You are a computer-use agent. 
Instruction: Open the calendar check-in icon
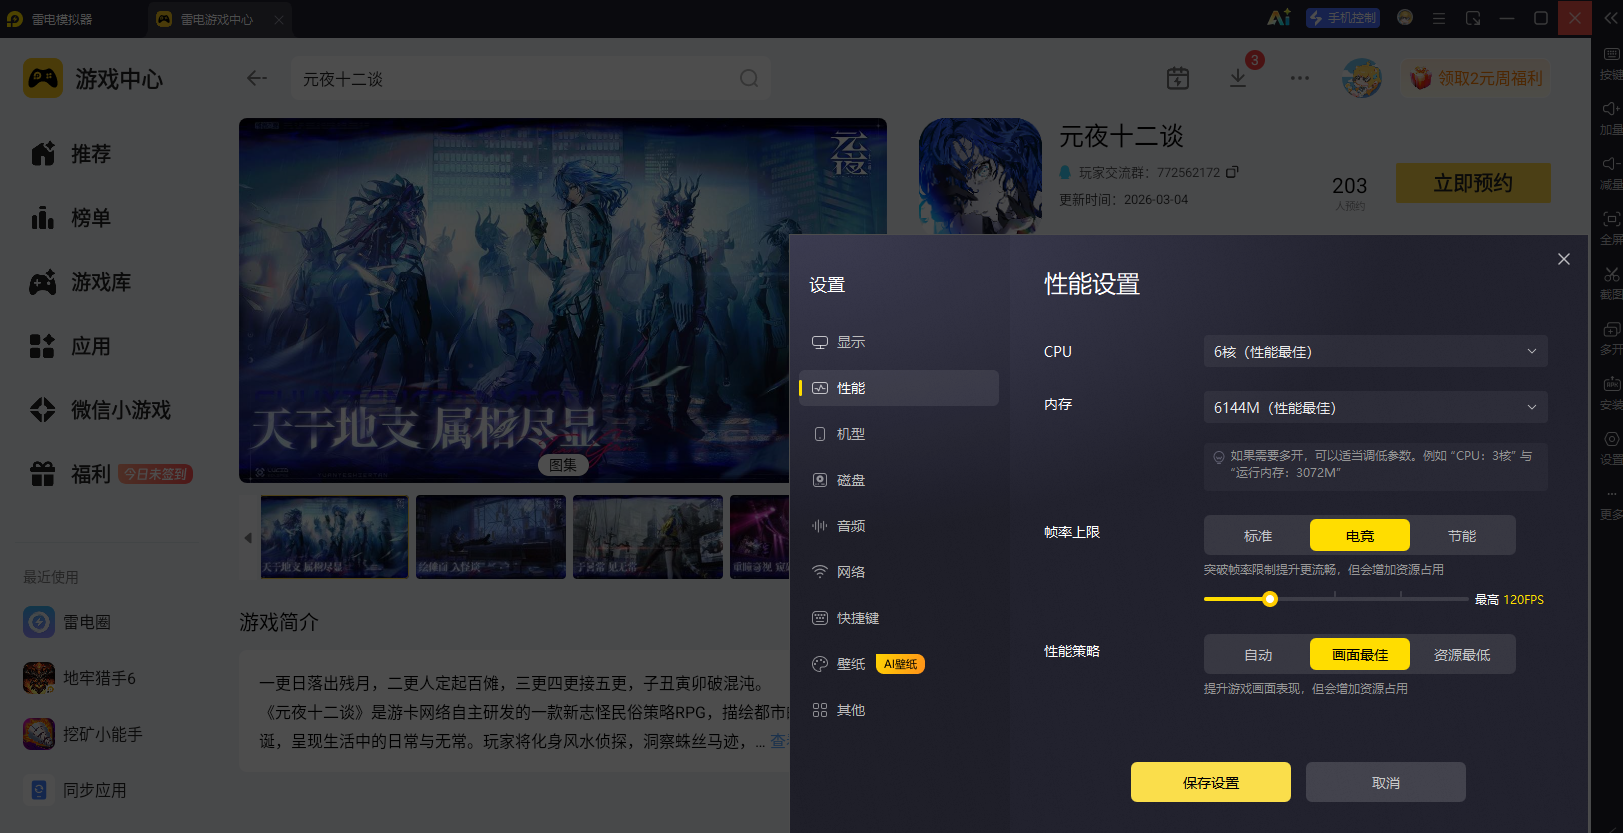1178,78
